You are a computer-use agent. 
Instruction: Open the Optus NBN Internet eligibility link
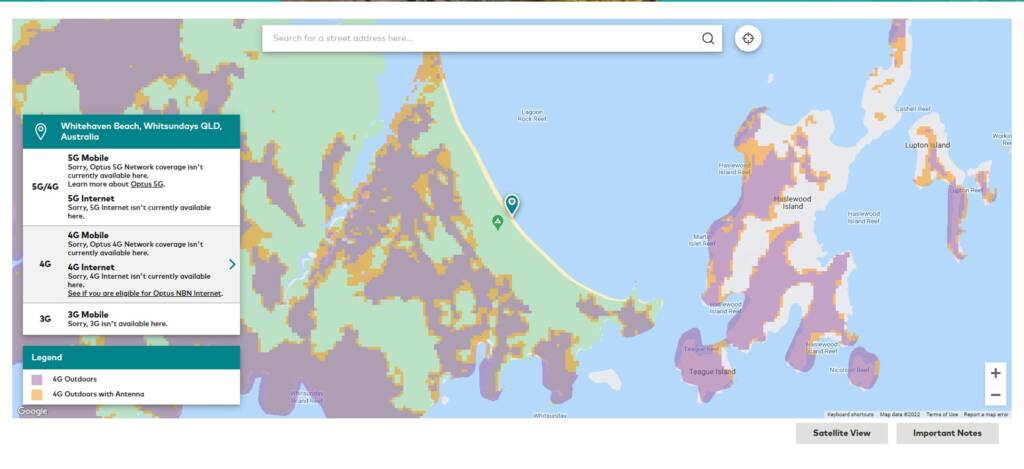click(x=145, y=293)
